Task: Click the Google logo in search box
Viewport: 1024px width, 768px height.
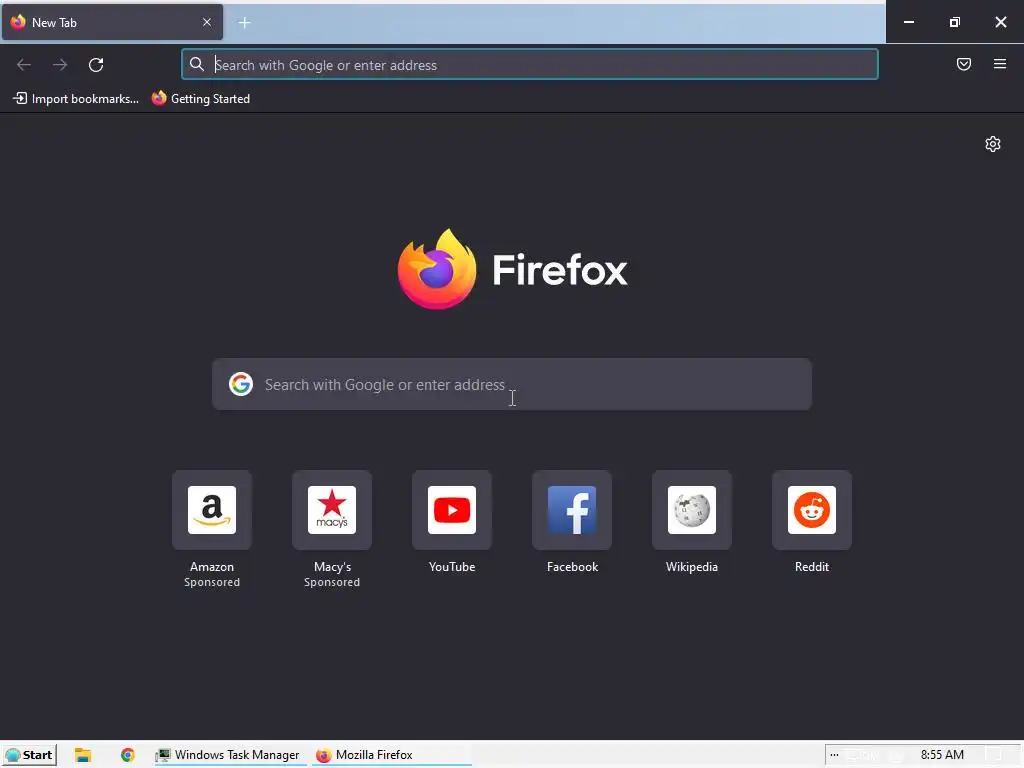Action: pos(241,384)
